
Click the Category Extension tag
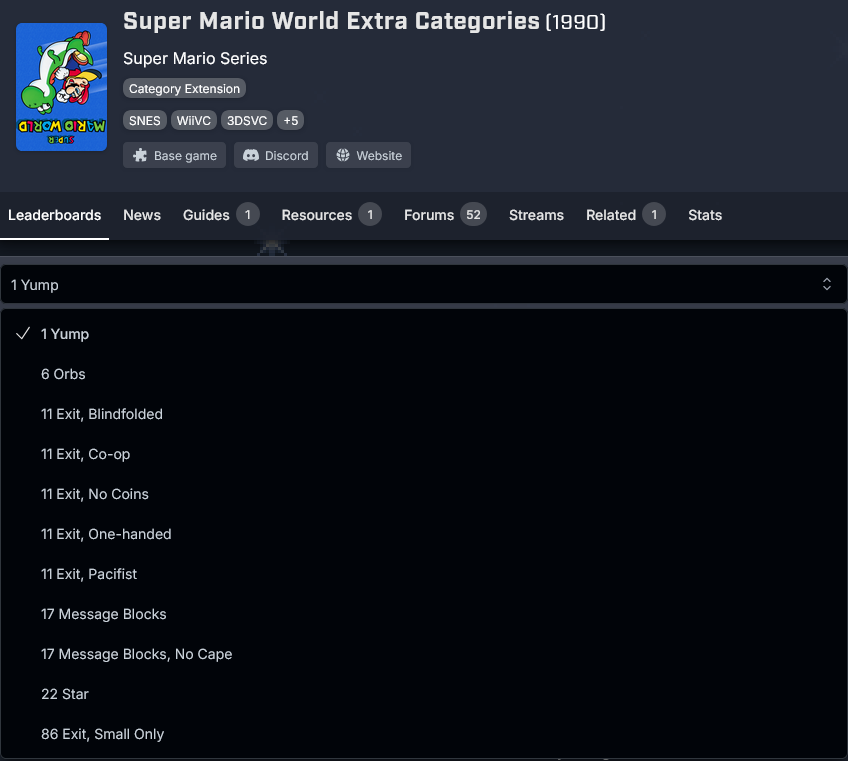coord(184,89)
